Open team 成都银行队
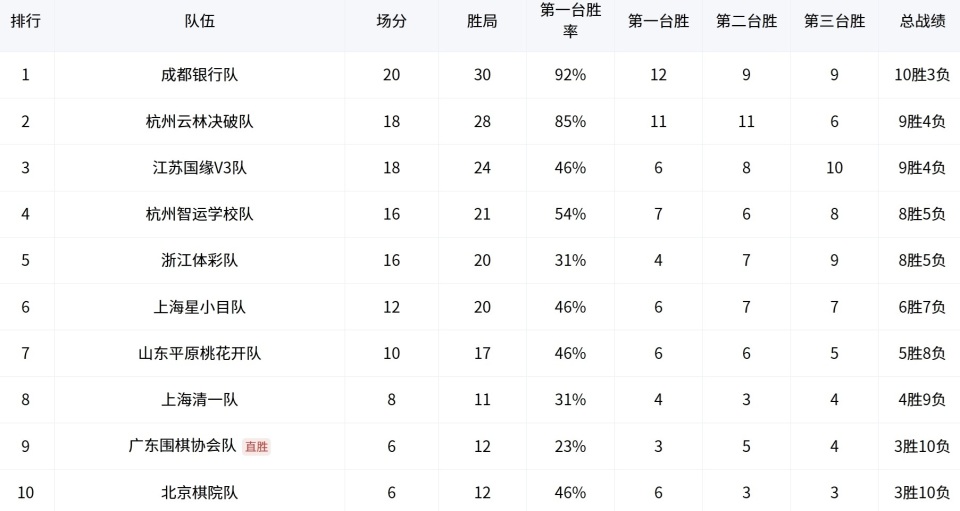The image size is (960, 511). pyautogui.click(x=199, y=75)
